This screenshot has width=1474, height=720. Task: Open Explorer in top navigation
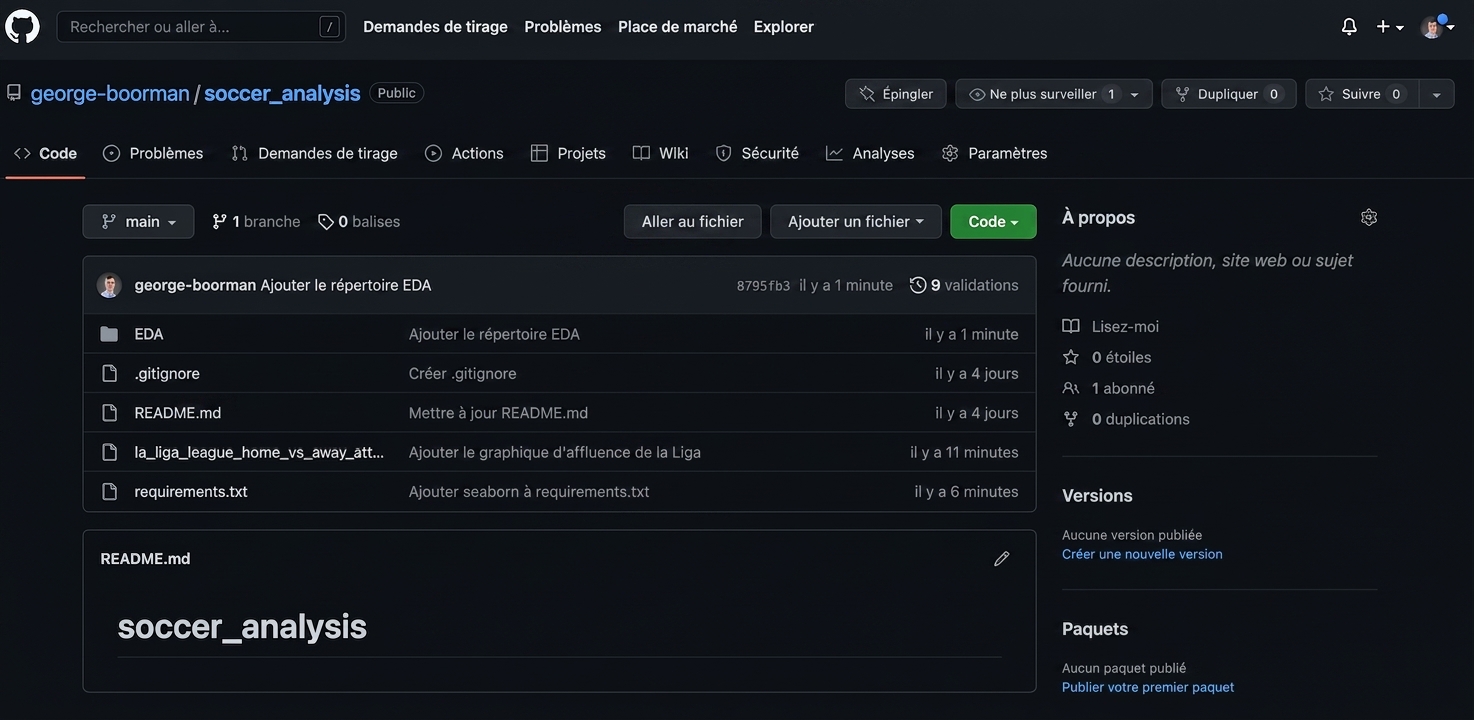[784, 27]
